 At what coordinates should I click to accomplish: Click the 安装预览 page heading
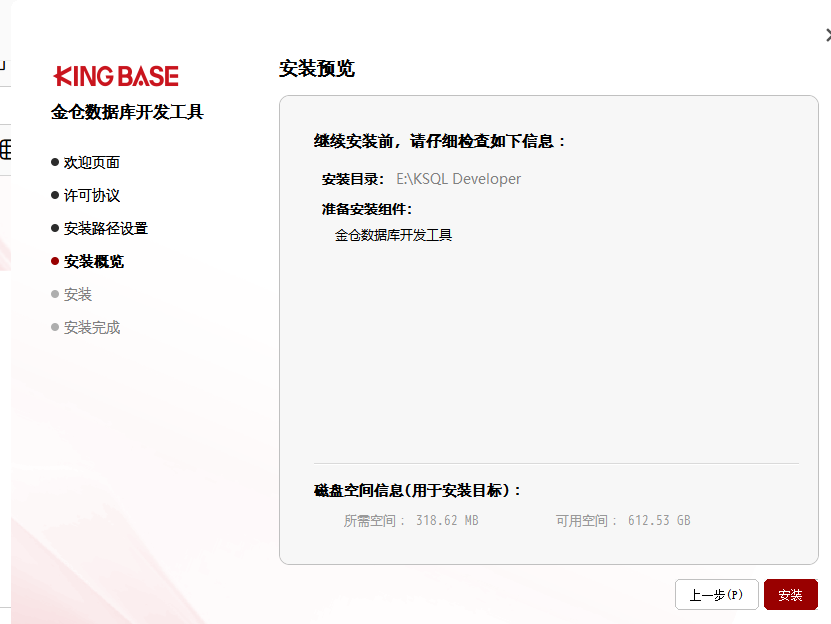click(x=316, y=69)
